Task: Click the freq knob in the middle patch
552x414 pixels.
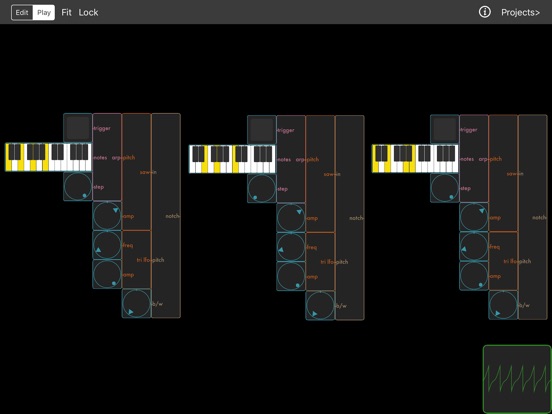Action: click(x=291, y=247)
